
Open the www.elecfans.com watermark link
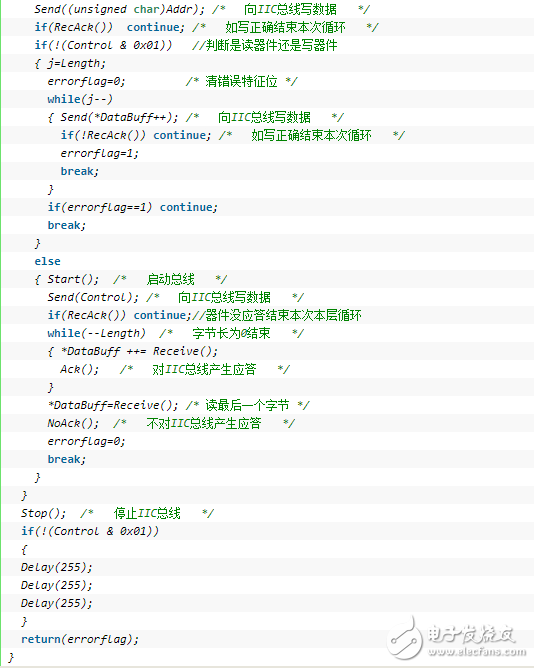click(x=477, y=652)
